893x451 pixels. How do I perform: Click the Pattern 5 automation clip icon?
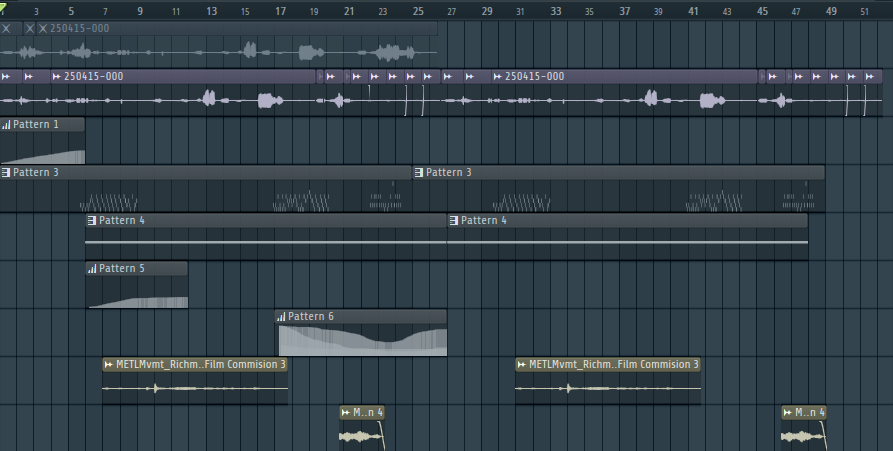point(92,268)
